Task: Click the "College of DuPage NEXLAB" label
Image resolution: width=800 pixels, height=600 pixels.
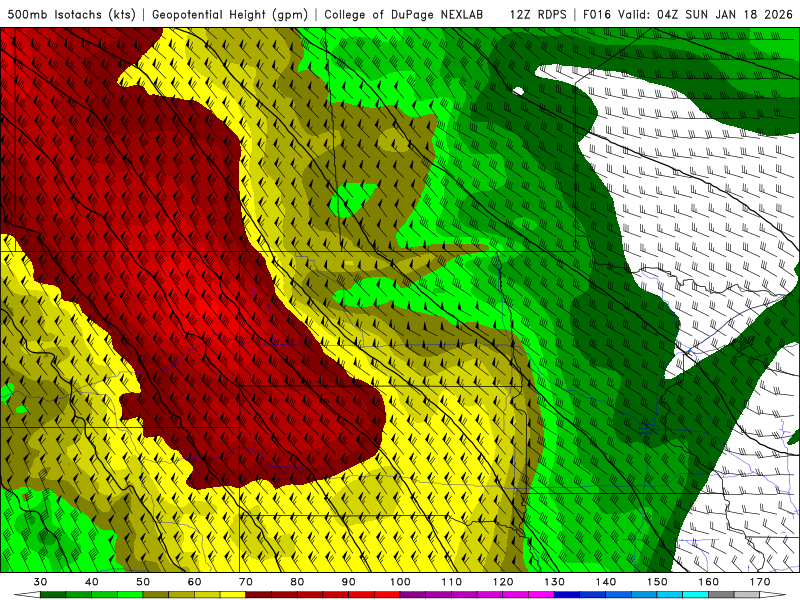Action: point(404,14)
